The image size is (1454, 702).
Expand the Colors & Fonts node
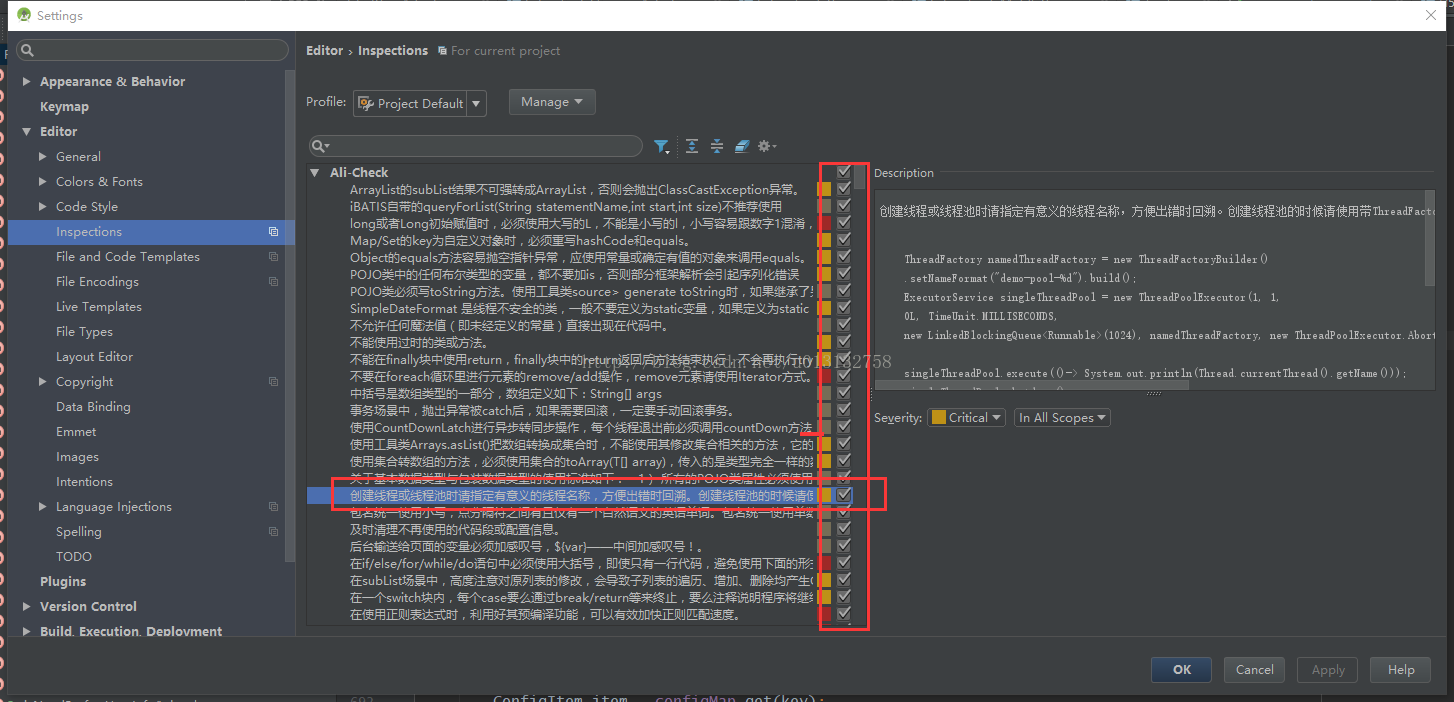click(43, 182)
